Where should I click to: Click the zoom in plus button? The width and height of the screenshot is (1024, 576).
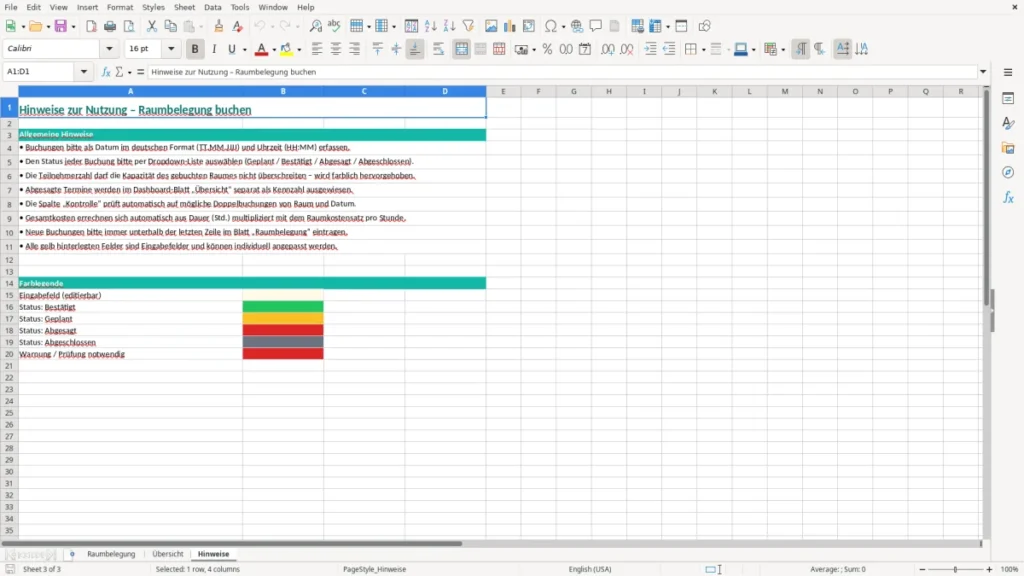coord(989,569)
